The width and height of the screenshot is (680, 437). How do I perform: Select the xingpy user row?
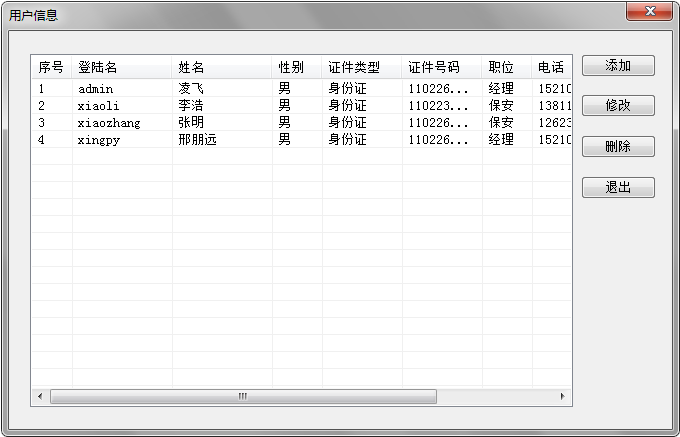coord(99,140)
